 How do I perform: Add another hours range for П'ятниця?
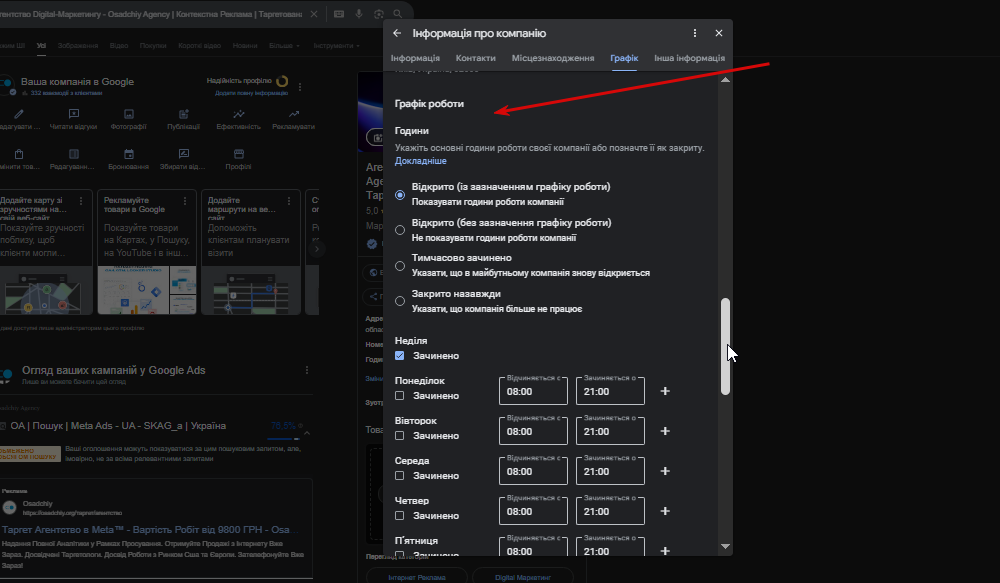tap(665, 550)
